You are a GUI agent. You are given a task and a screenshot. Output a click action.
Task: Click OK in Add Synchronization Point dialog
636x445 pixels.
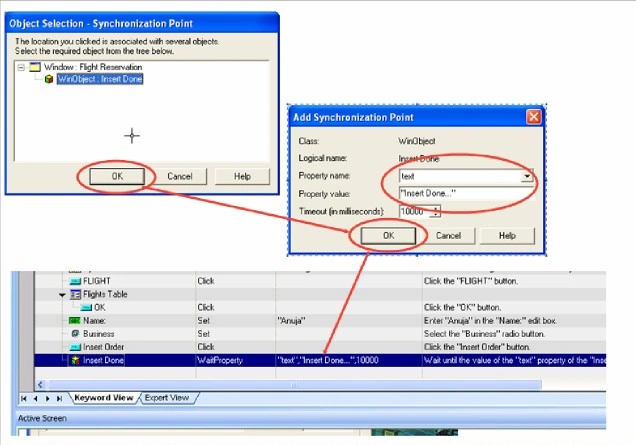pos(388,235)
